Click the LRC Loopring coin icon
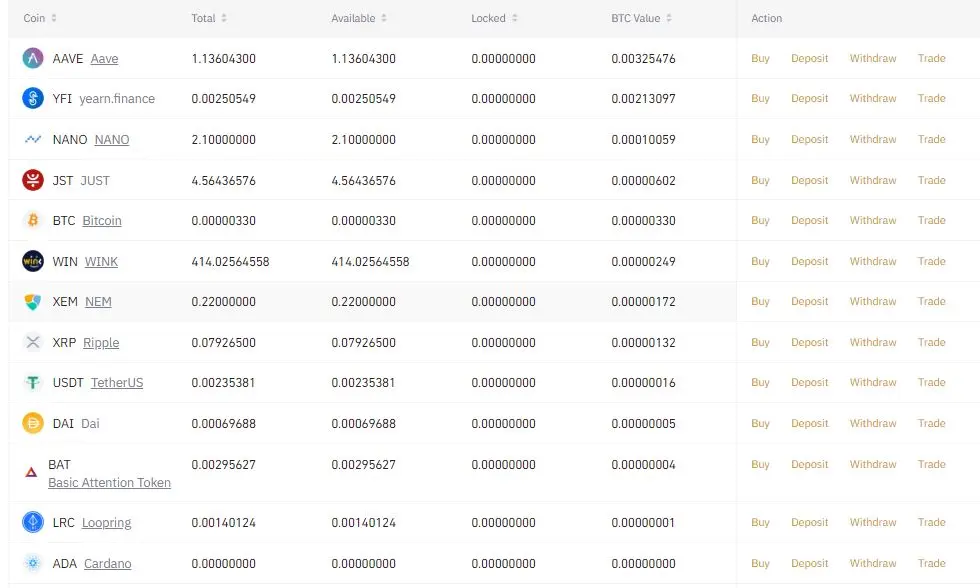This screenshot has height=588, width=980. coord(32,522)
